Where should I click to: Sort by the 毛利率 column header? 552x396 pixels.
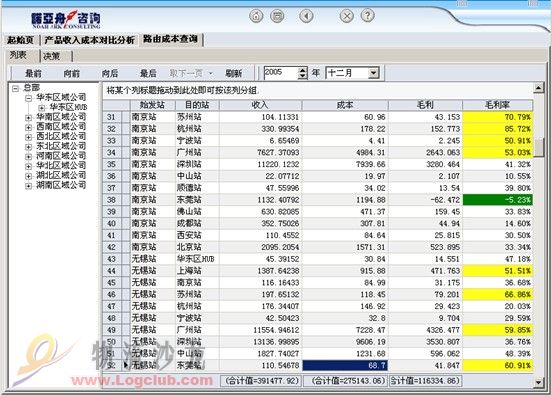click(497, 105)
